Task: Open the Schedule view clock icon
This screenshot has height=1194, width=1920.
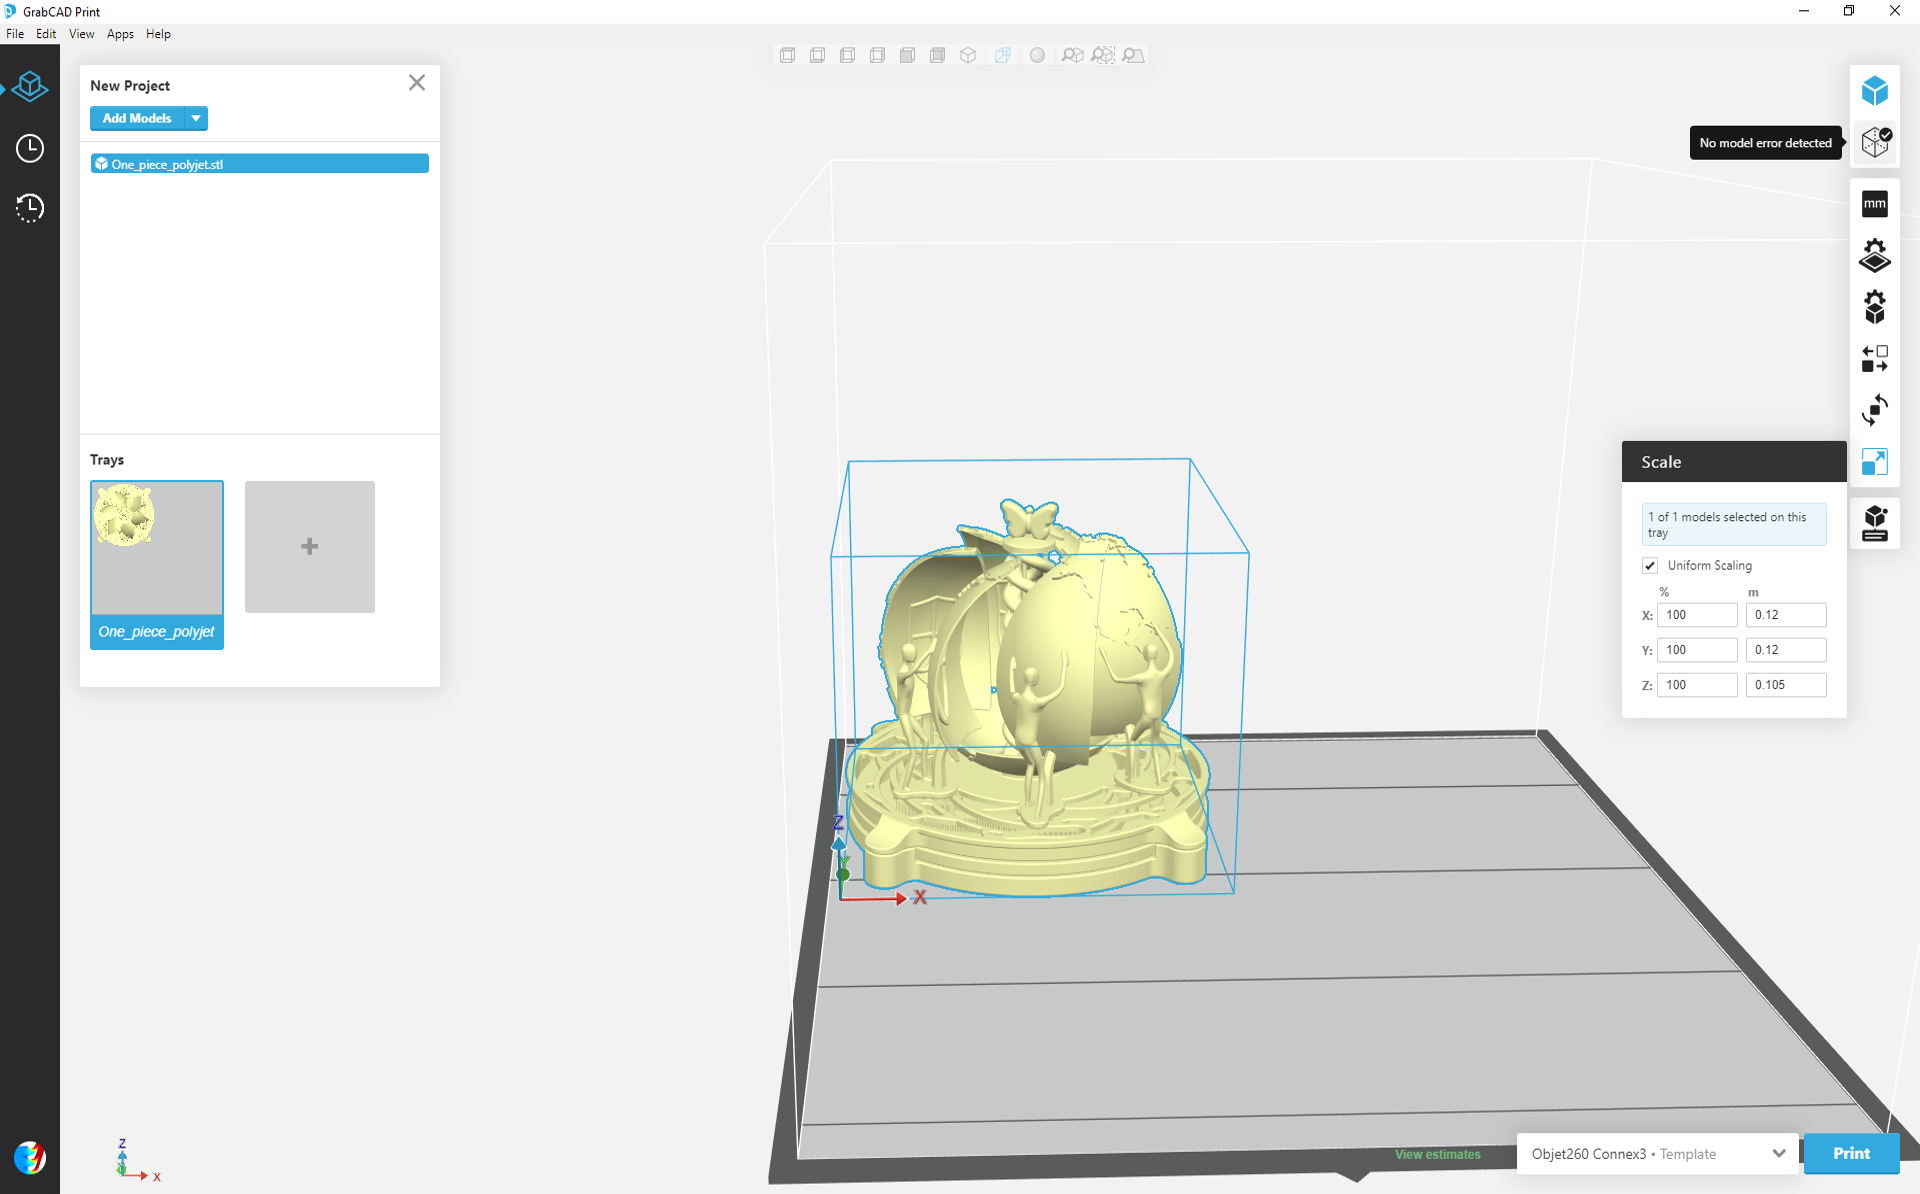Action: click(30, 148)
